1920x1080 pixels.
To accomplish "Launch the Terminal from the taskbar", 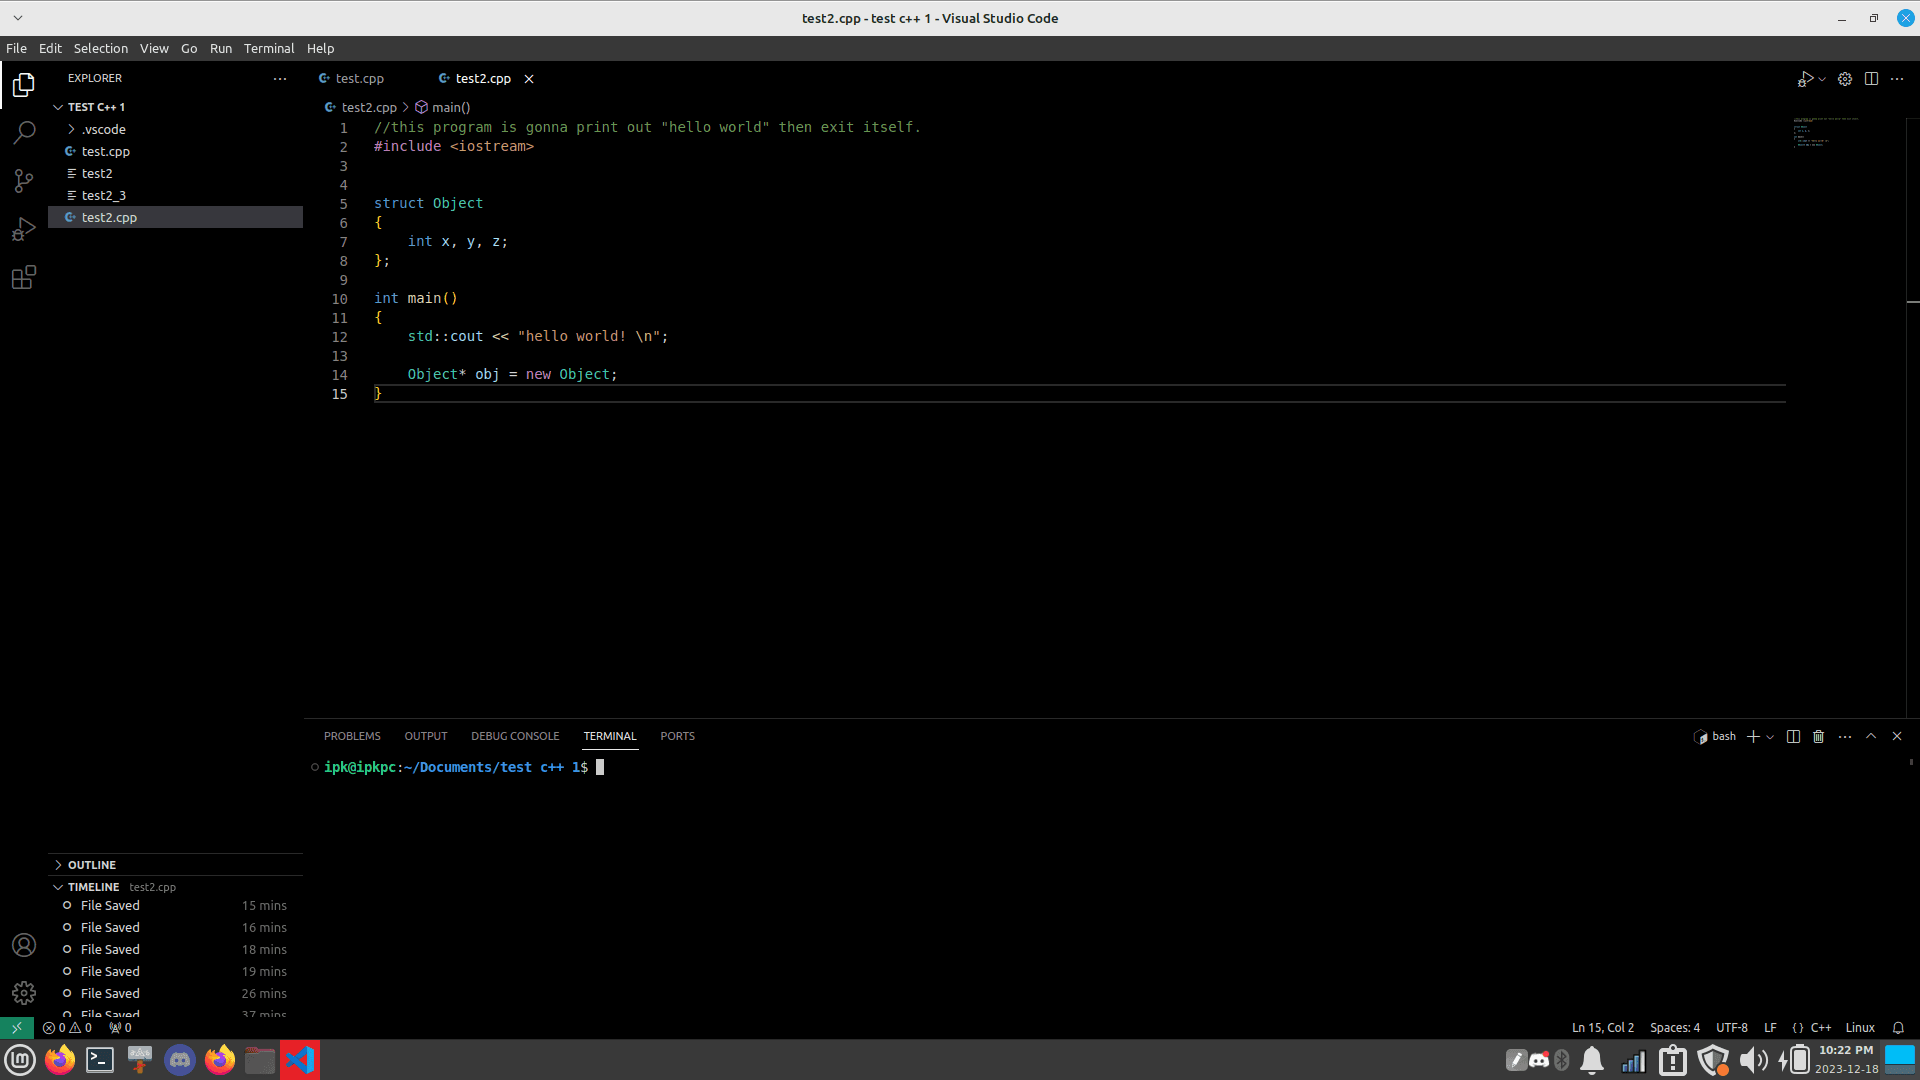I will (100, 1060).
